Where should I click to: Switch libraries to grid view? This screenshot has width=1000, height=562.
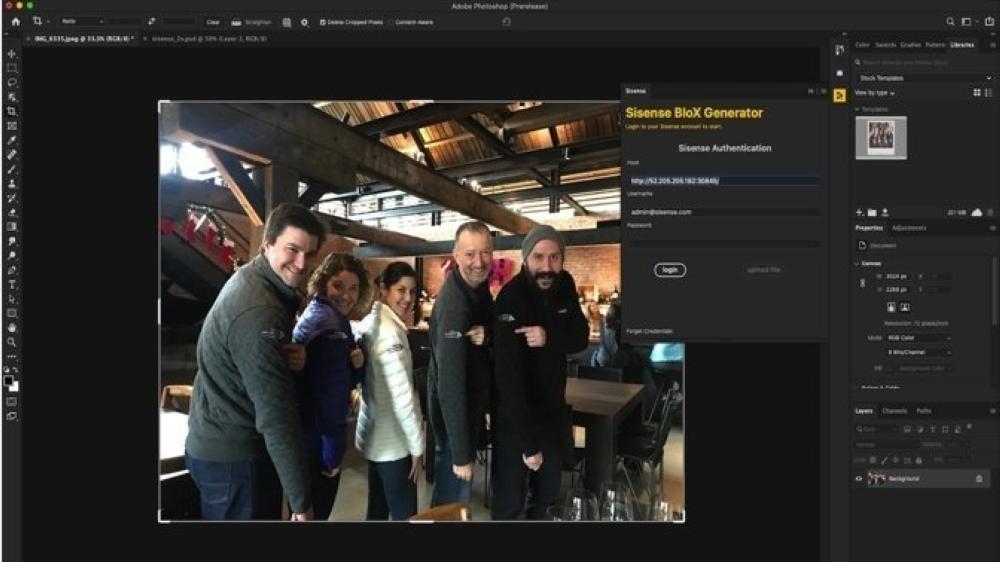click(977, 92)
